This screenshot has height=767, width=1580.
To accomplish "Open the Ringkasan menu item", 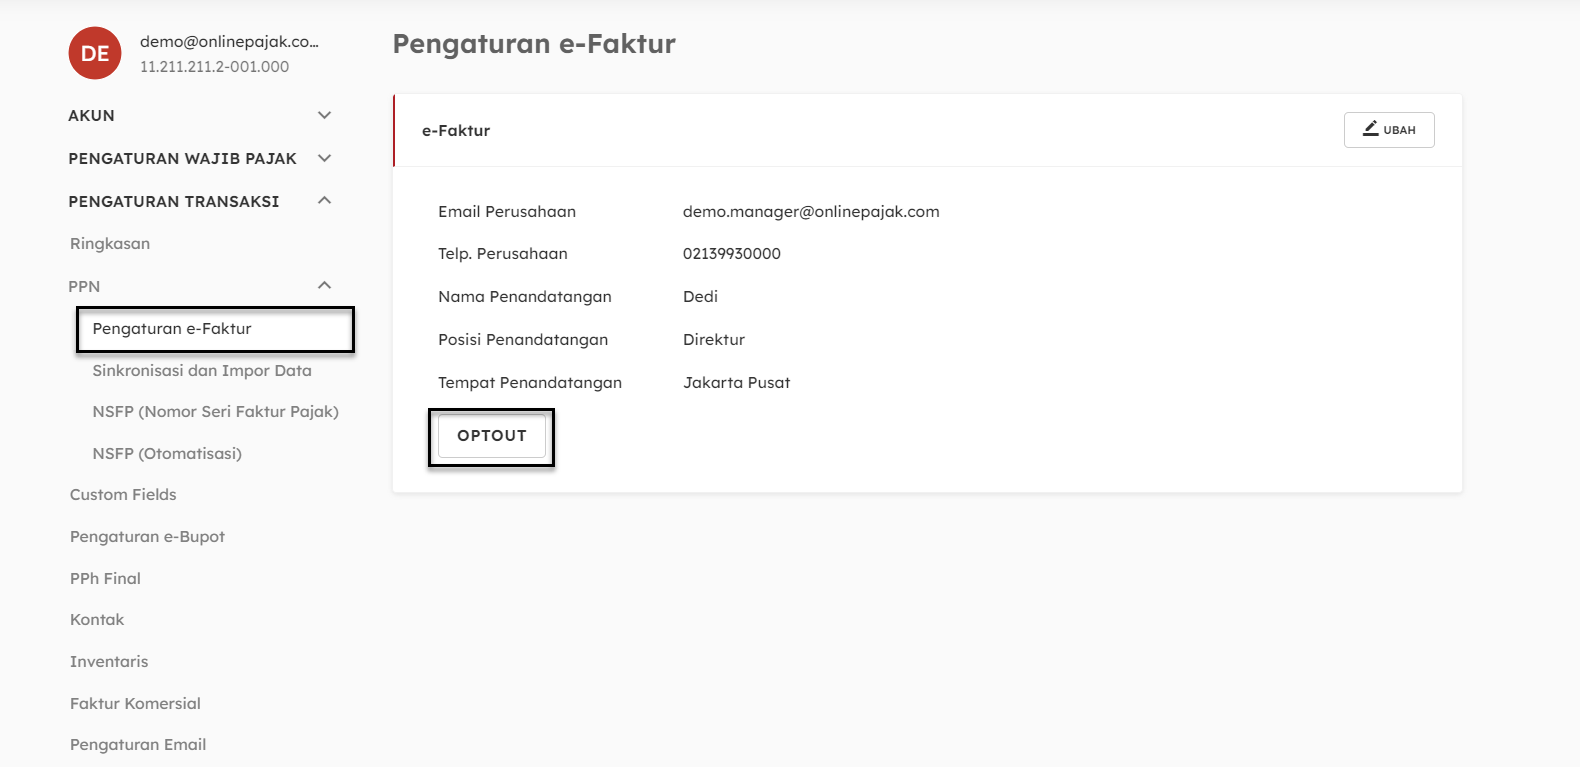I will coord(110,244).
